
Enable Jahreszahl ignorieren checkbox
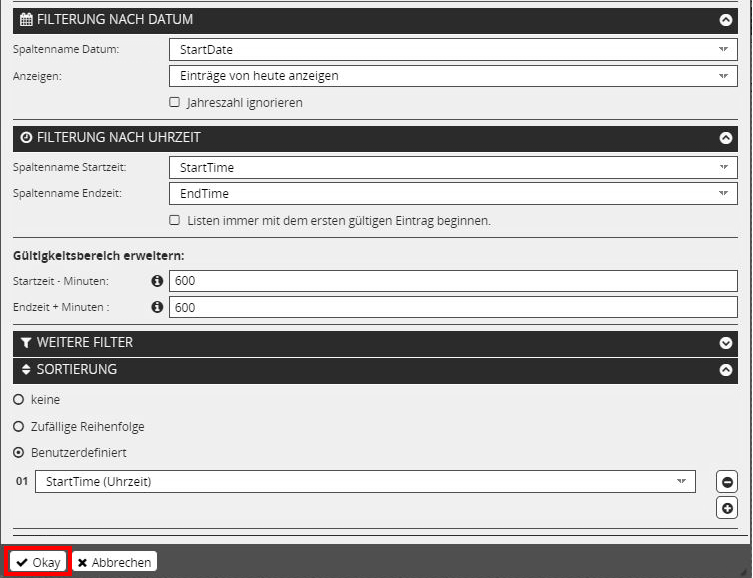tap(175, 102)
